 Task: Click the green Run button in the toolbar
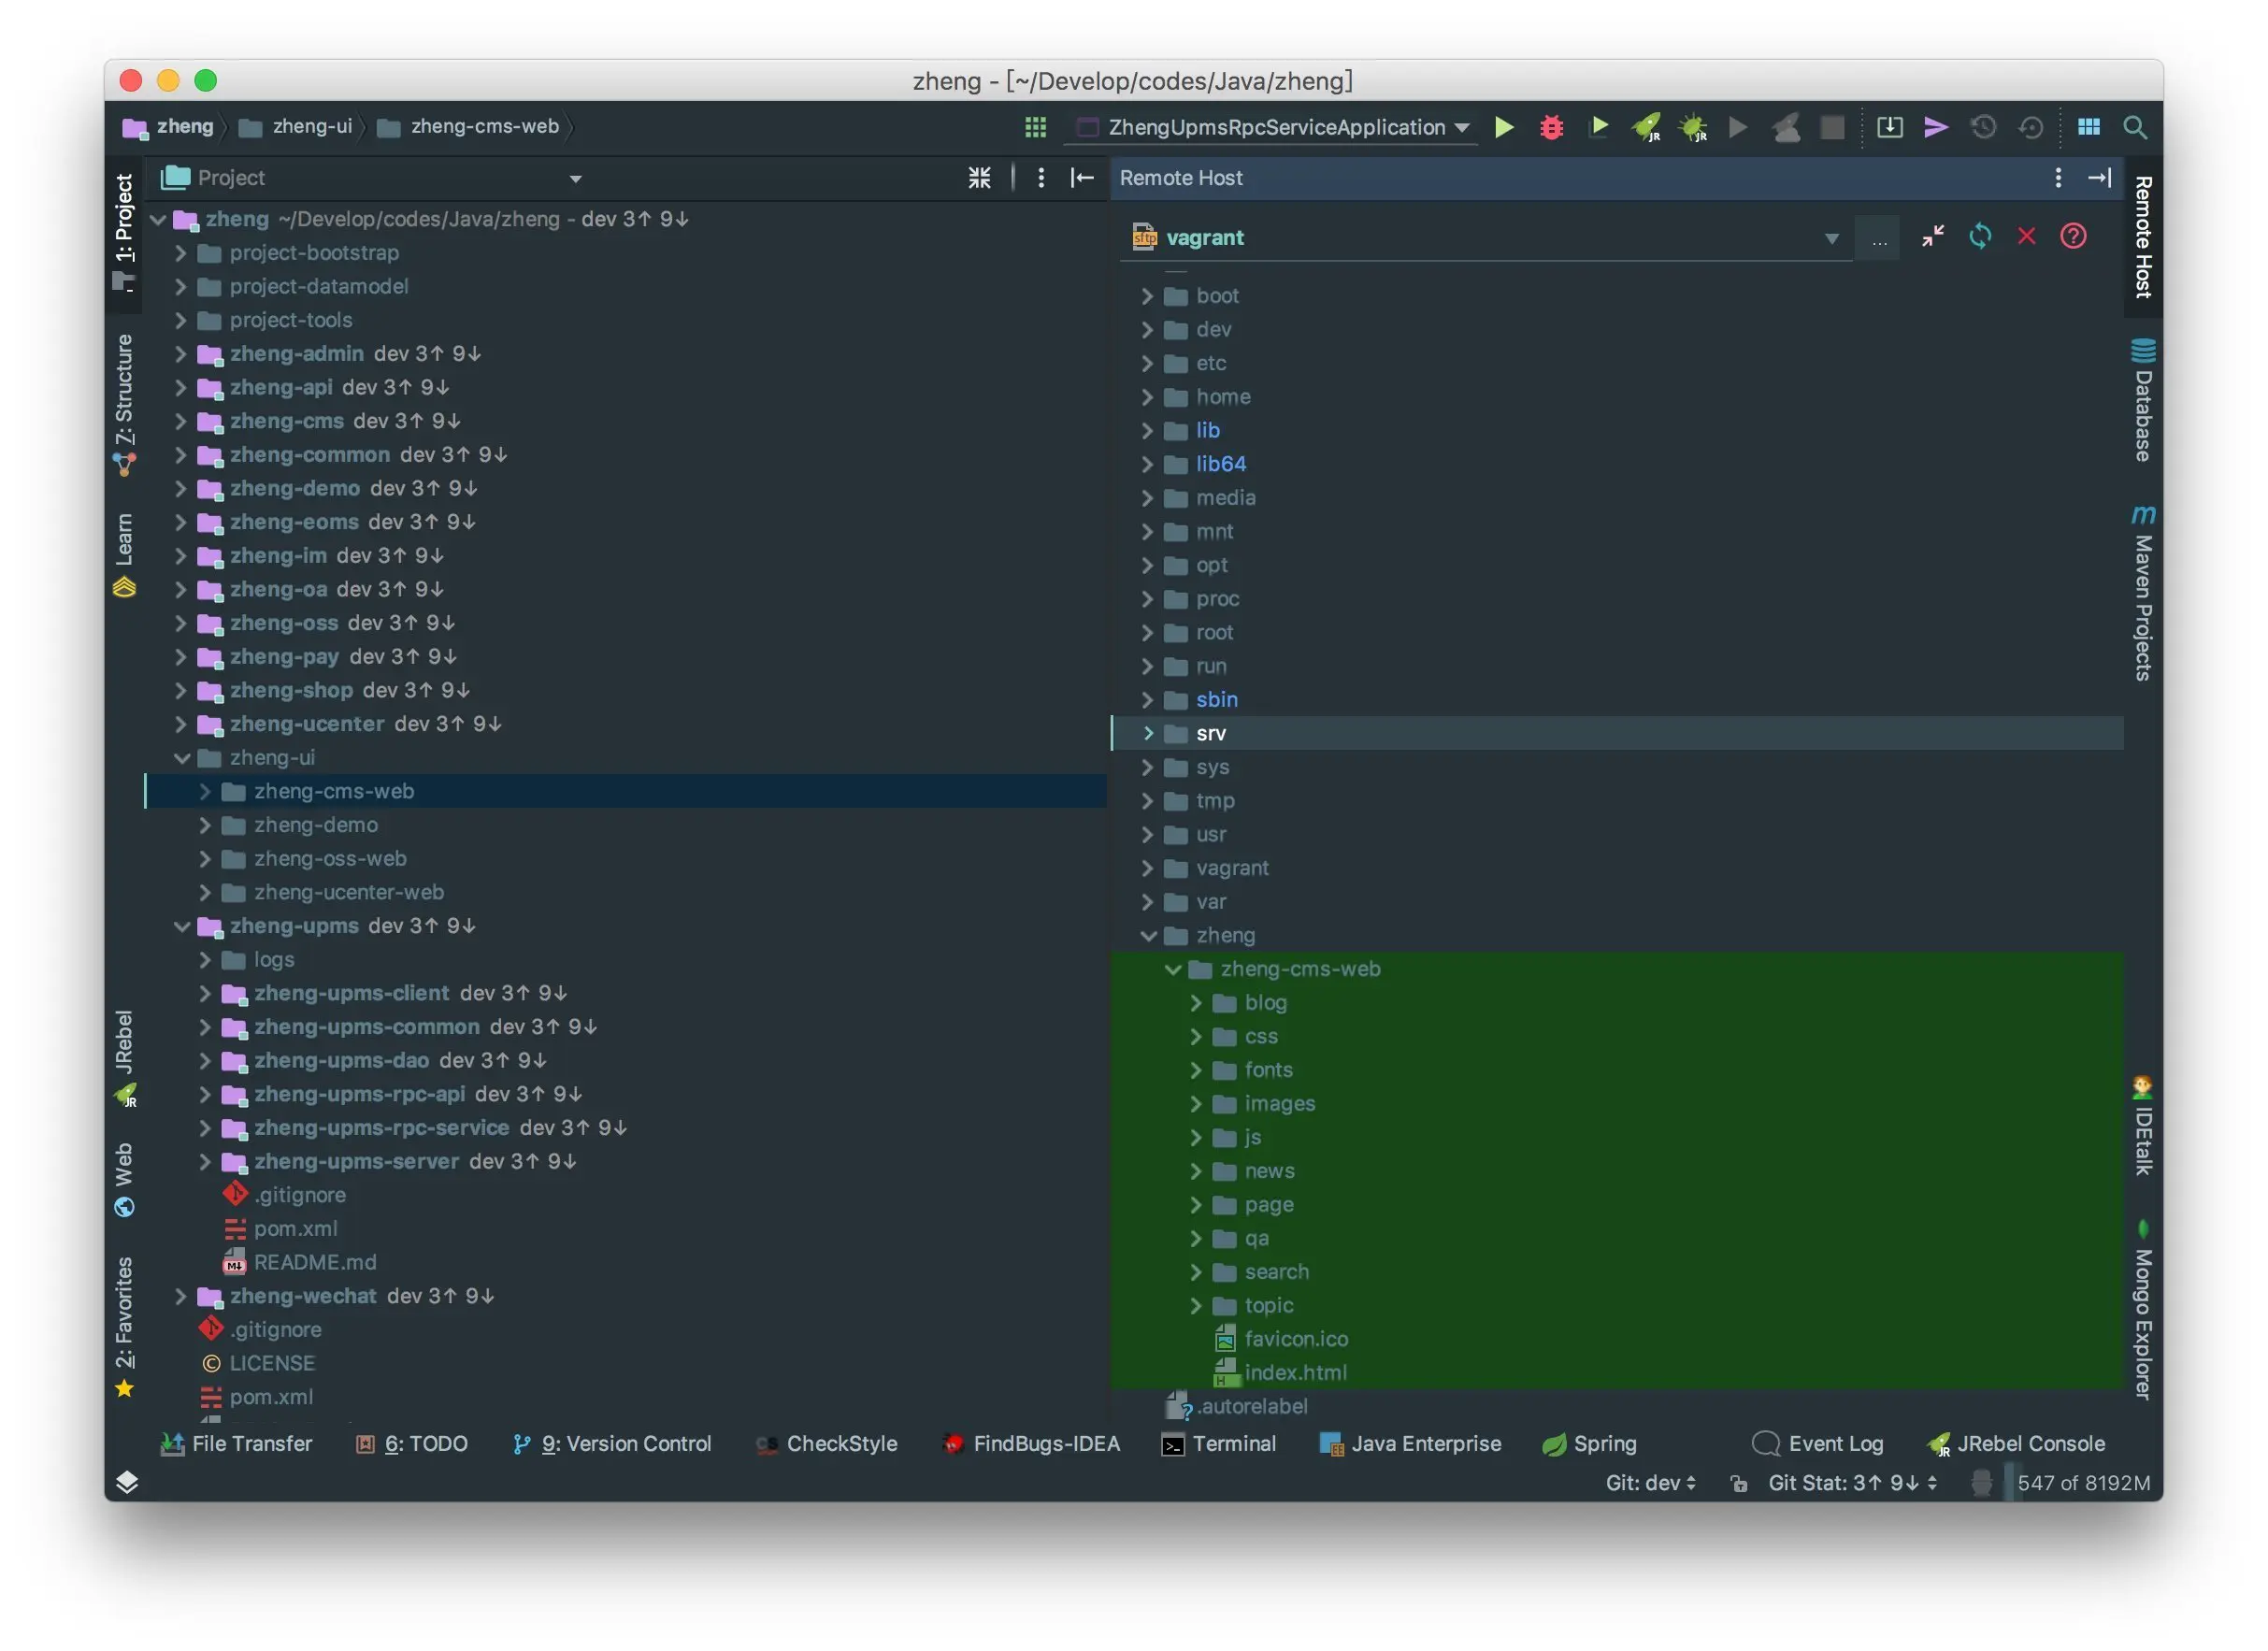(1503, 127)
